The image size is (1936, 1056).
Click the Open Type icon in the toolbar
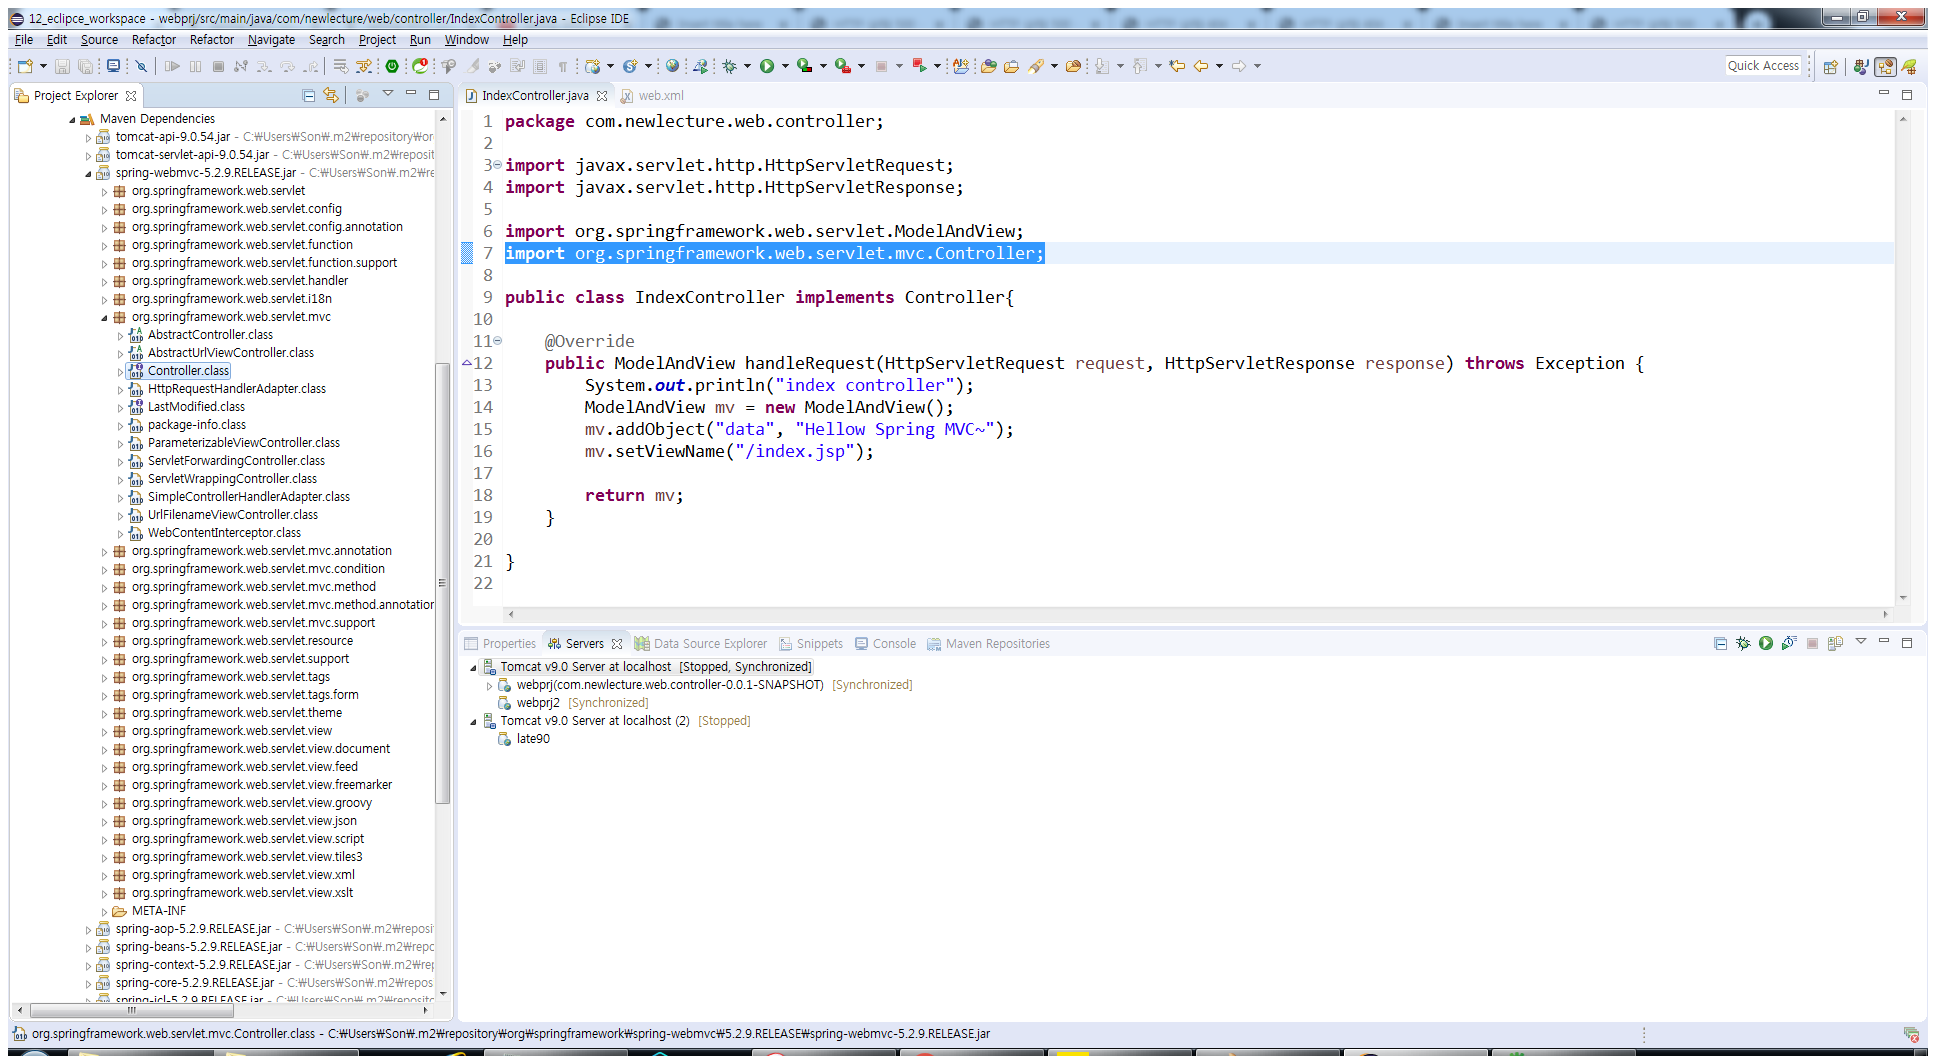click(x=989, y=66)
